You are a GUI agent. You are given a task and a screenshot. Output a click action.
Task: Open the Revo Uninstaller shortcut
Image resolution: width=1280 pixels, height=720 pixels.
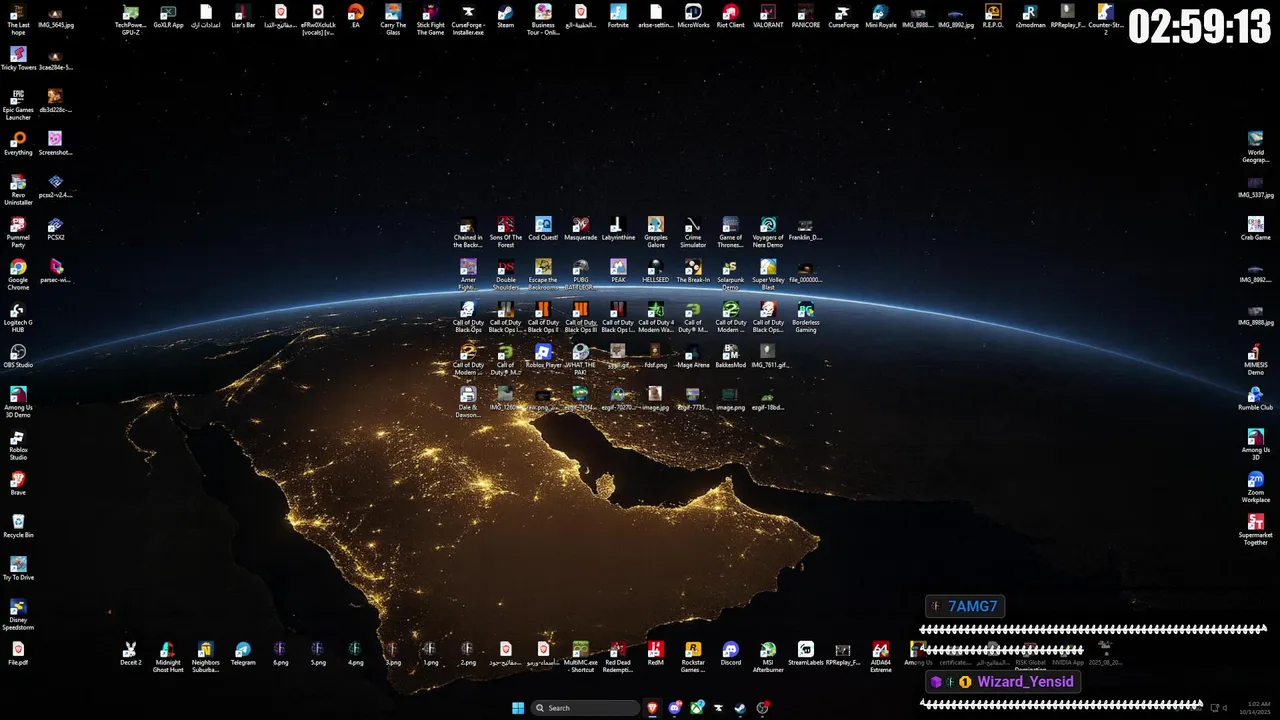click(x=18, y=190)
